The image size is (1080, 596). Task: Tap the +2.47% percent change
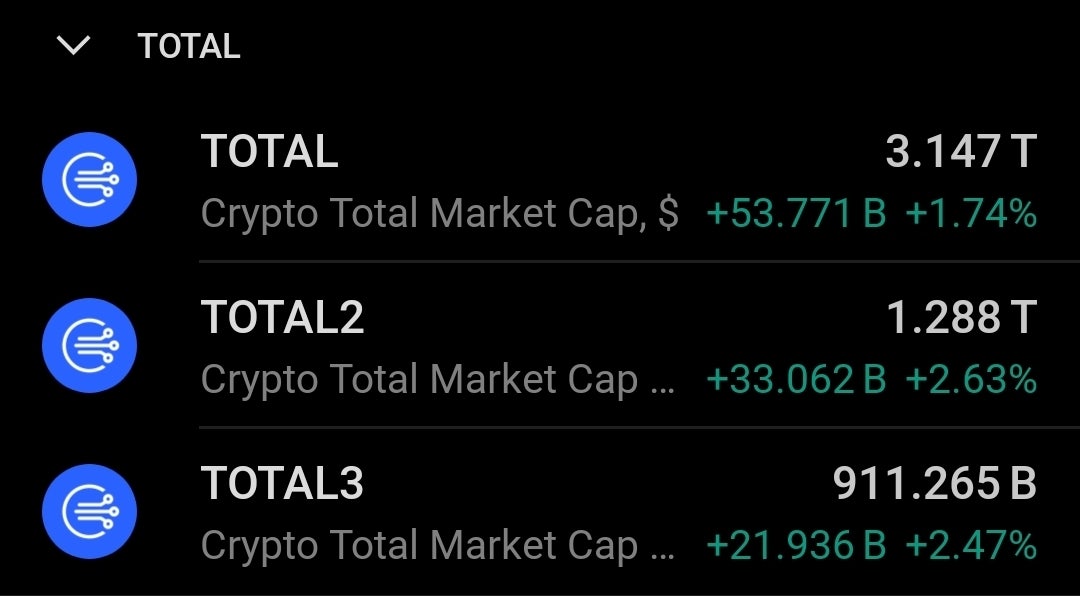[x=971, y=546]
